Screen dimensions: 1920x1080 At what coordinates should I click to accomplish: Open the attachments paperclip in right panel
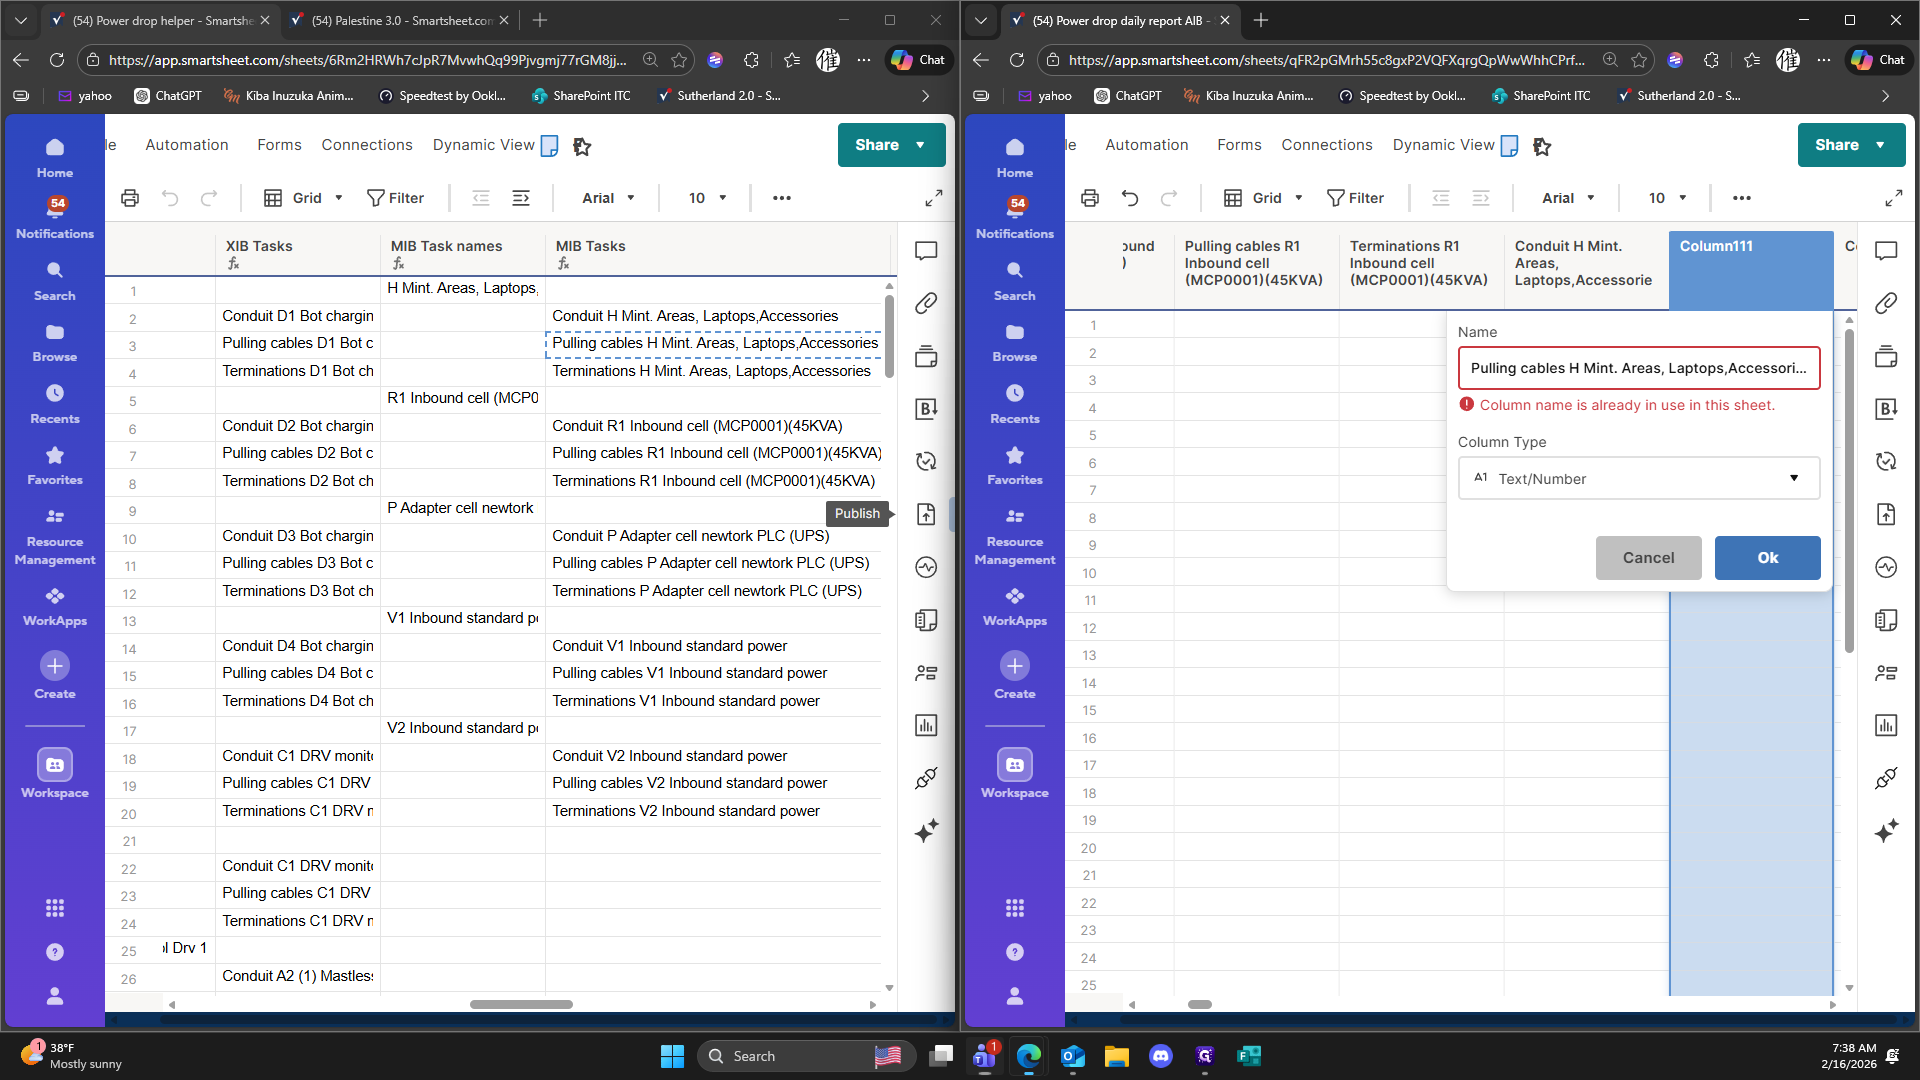[x=1886, y=303]
